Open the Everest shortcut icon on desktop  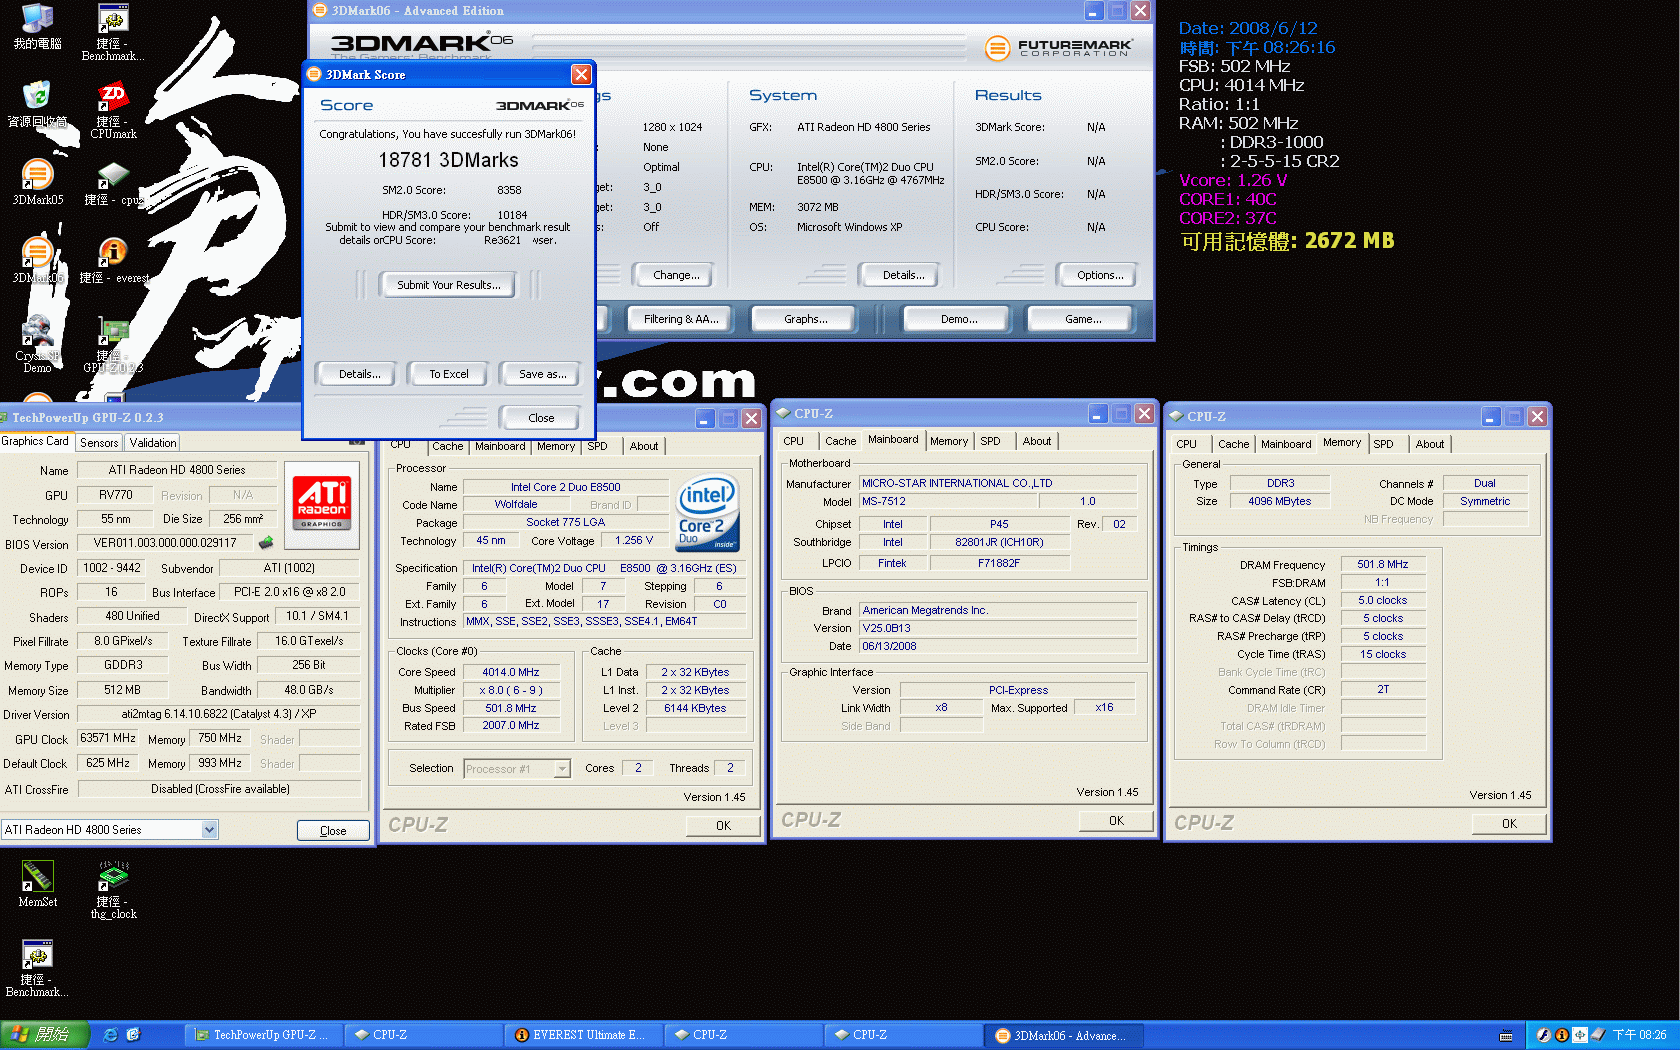(x=113, y=260)
